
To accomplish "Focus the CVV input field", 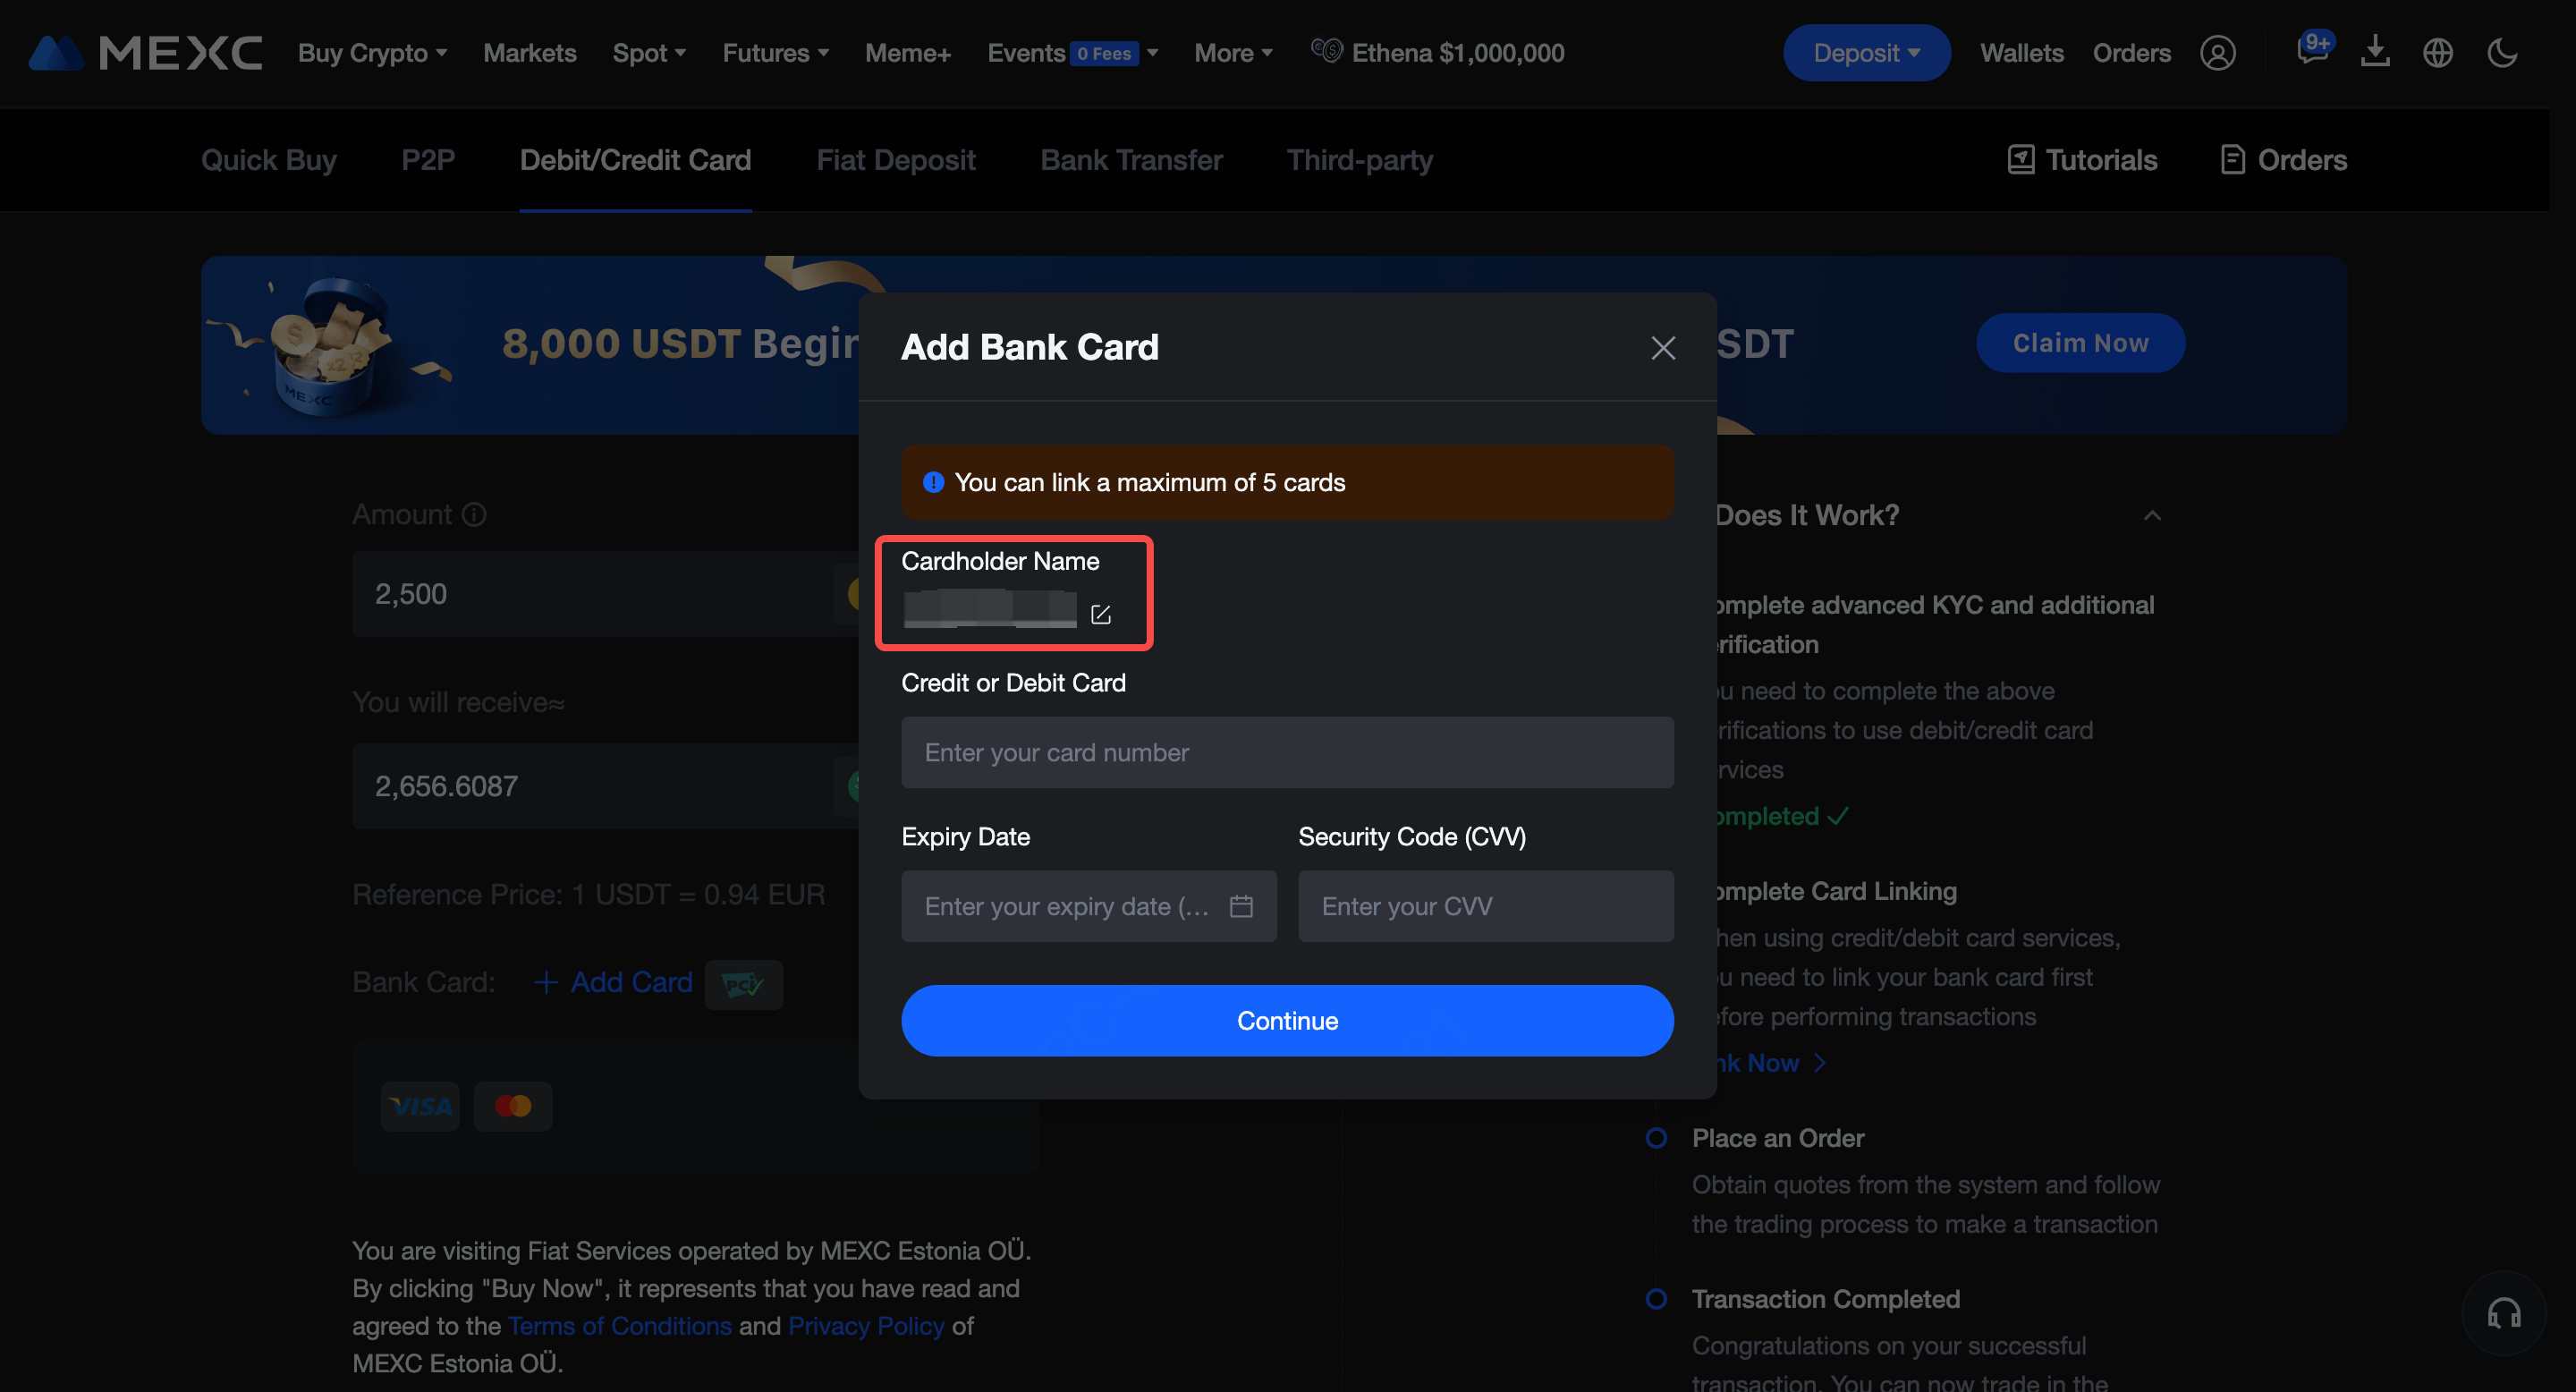I will (1485, 906).
